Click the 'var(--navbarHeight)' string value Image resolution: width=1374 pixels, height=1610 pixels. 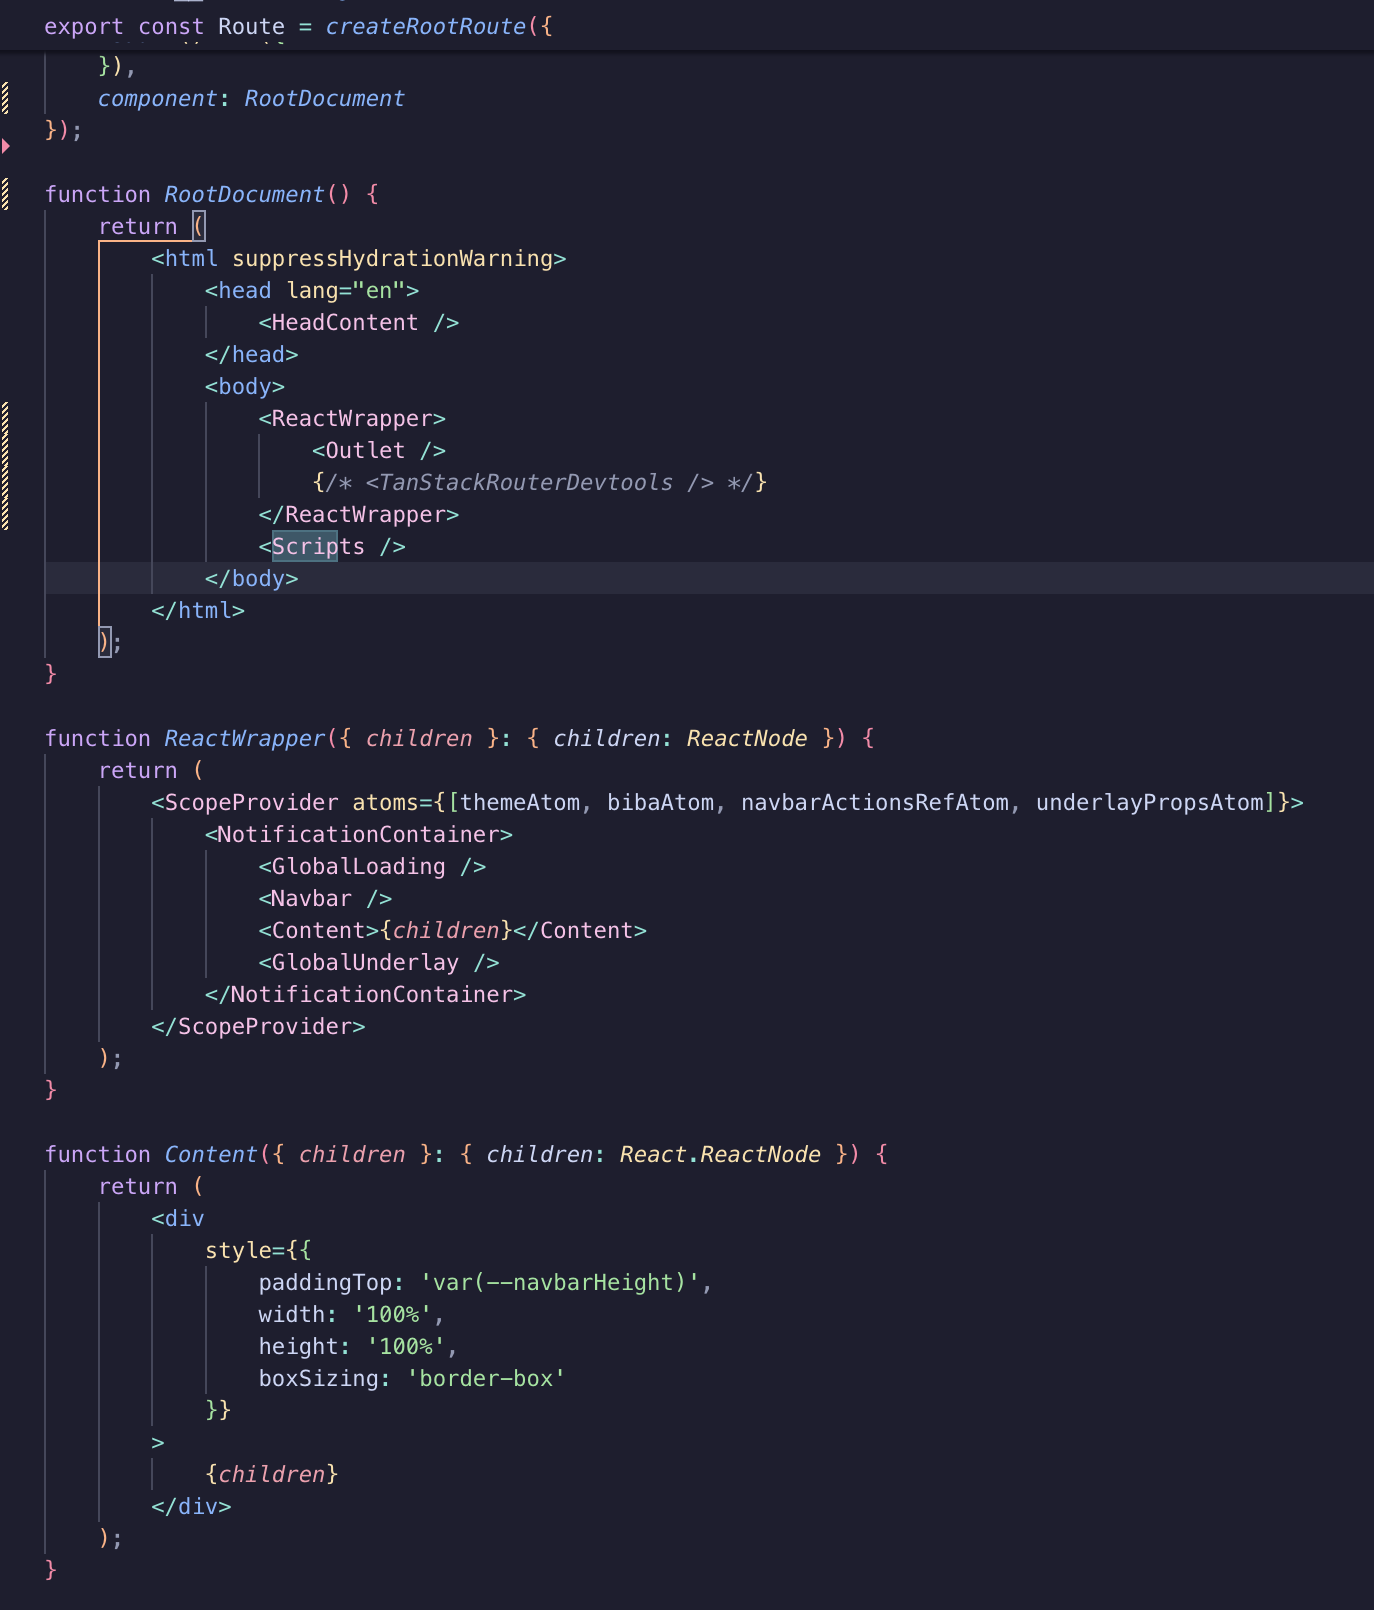pos(559,1283)
